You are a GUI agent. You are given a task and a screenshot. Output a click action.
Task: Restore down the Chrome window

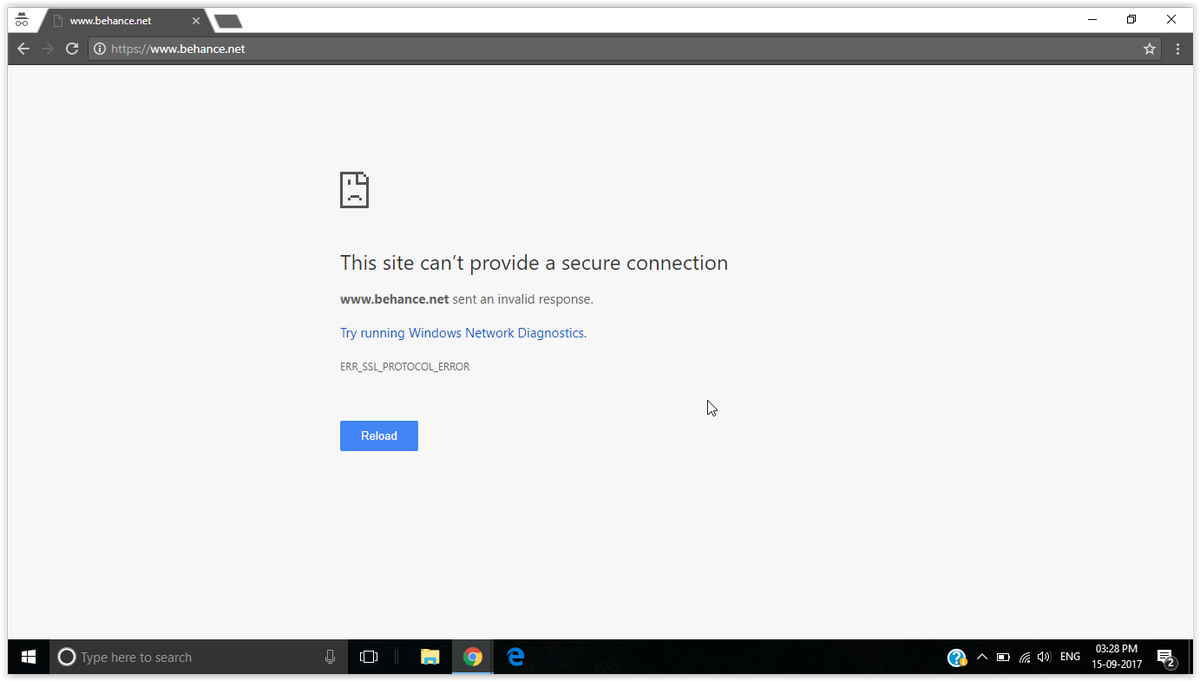(1132, 19)
